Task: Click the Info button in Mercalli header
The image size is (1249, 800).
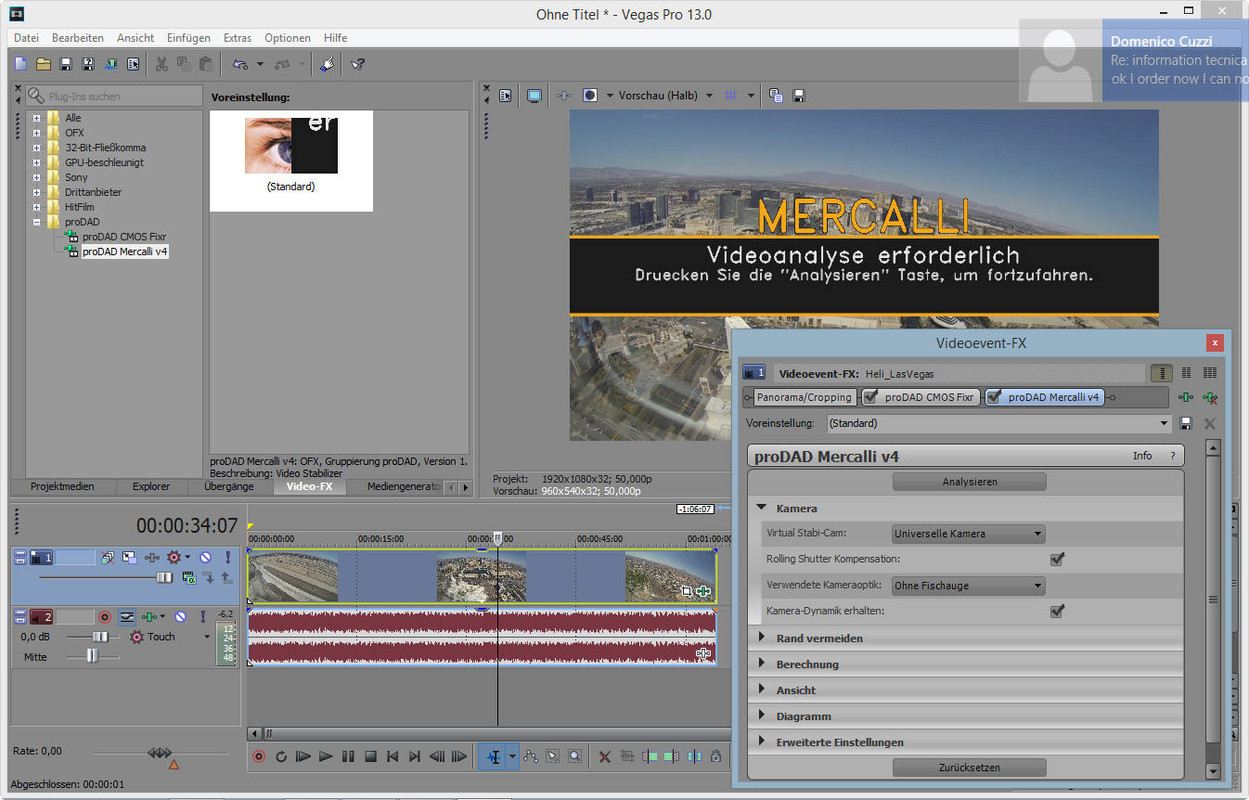Action: point(1142,456)
